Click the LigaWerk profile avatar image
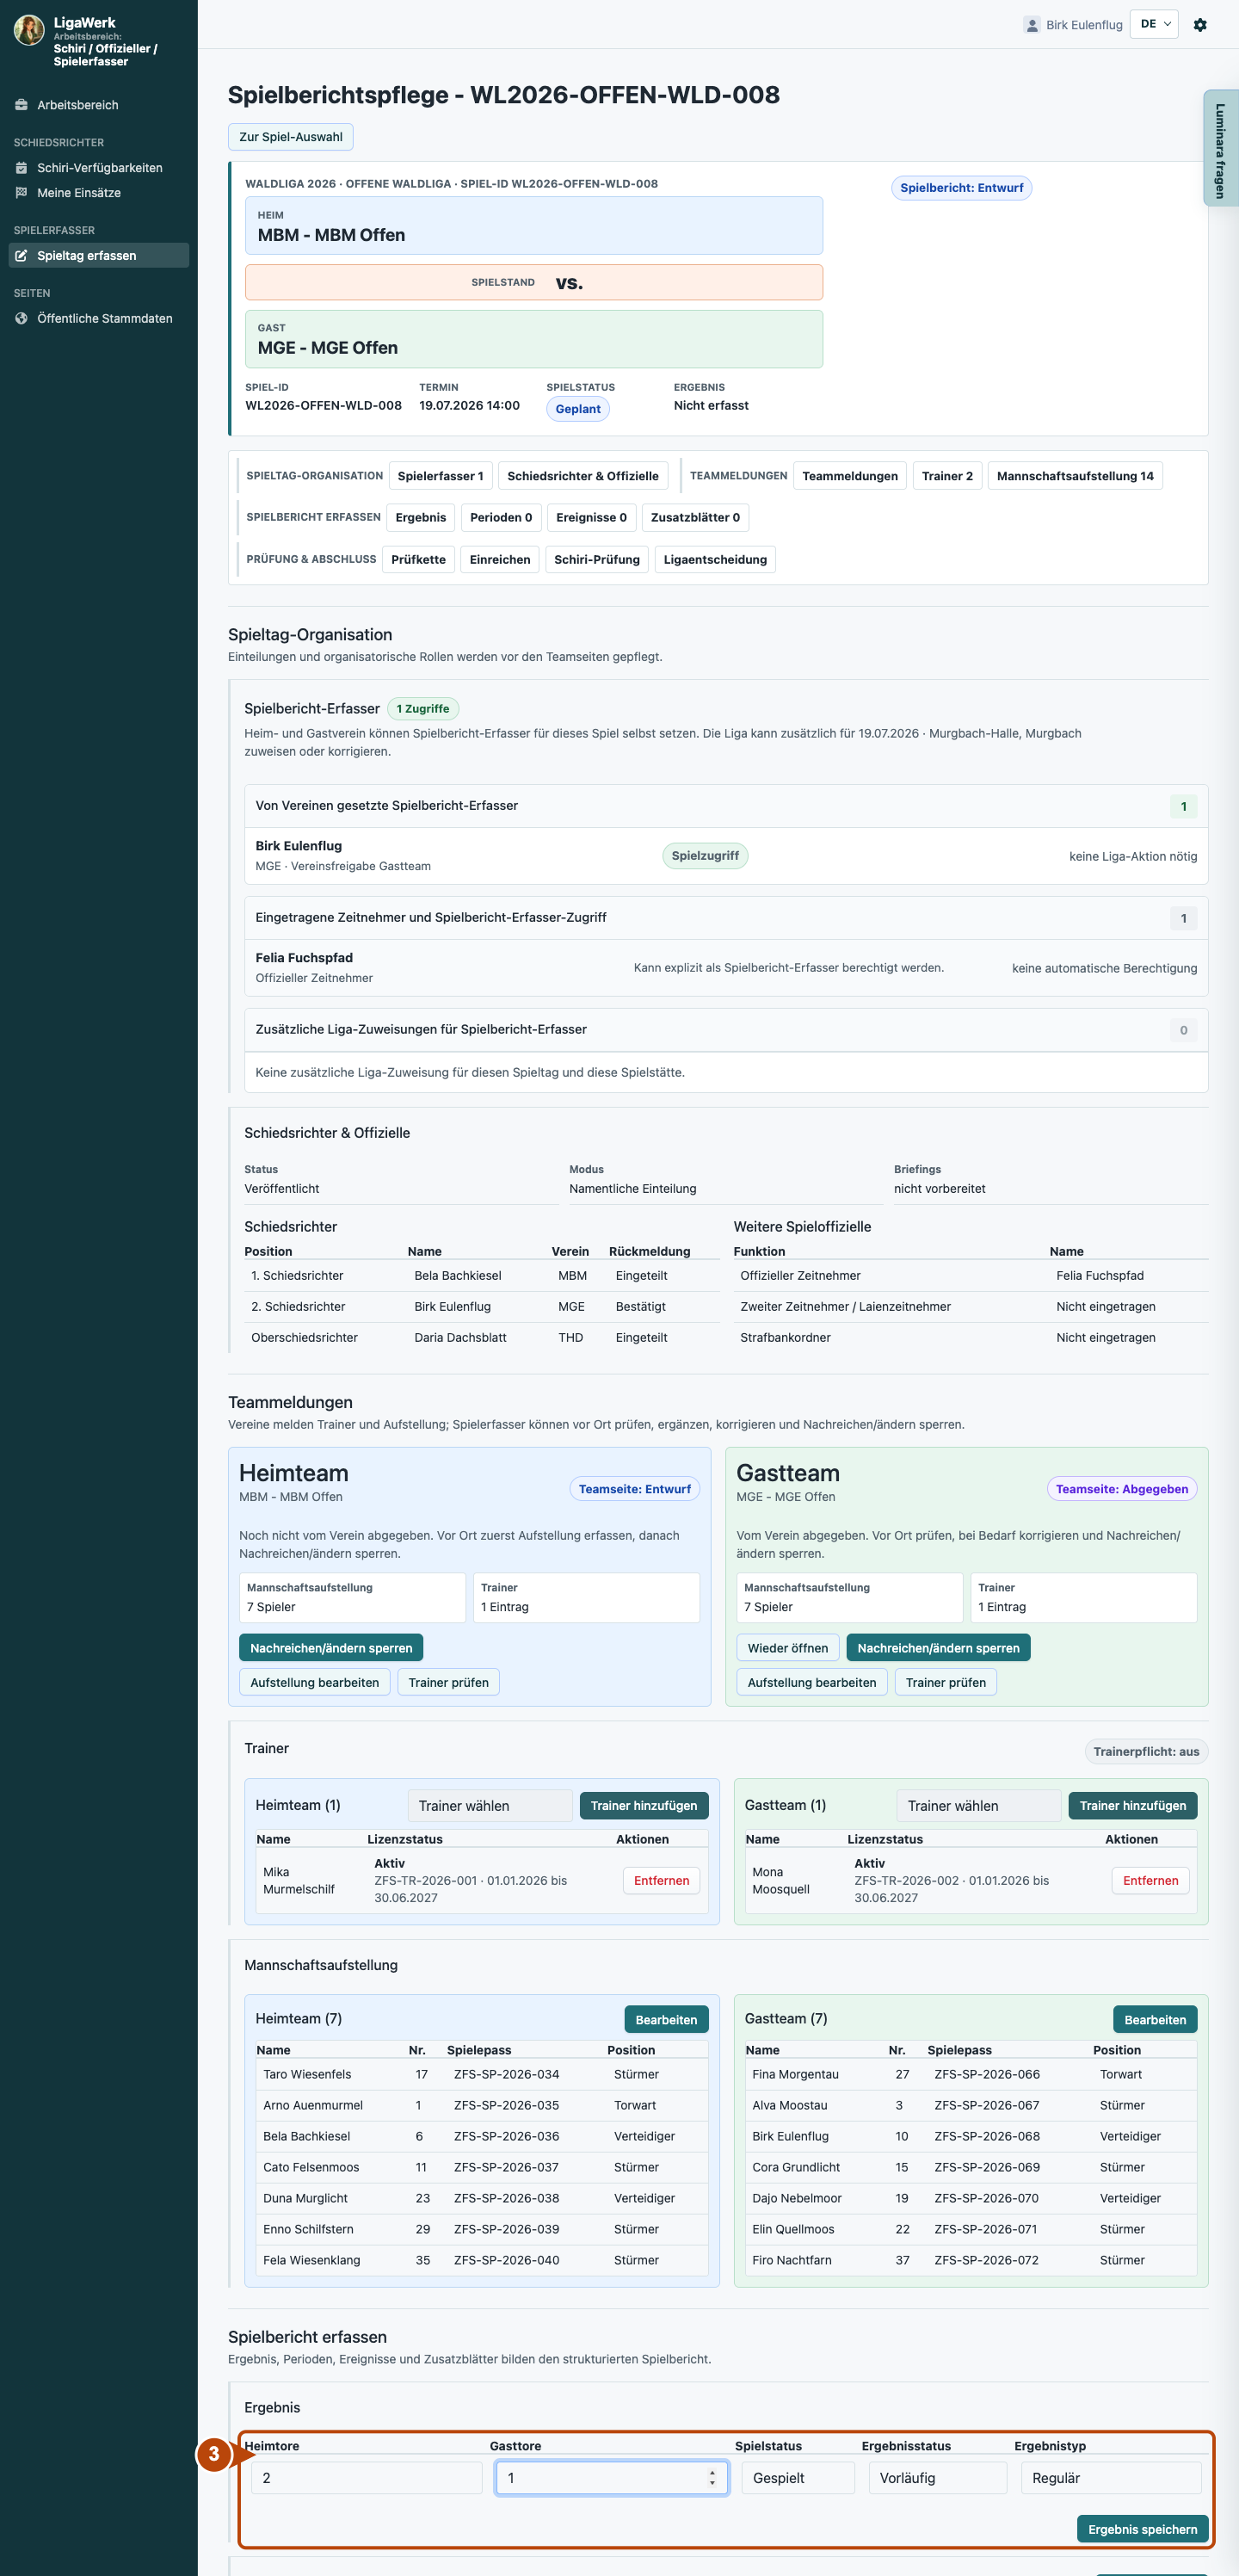This screenshot has height=2576, width=1239. point(29,30)
